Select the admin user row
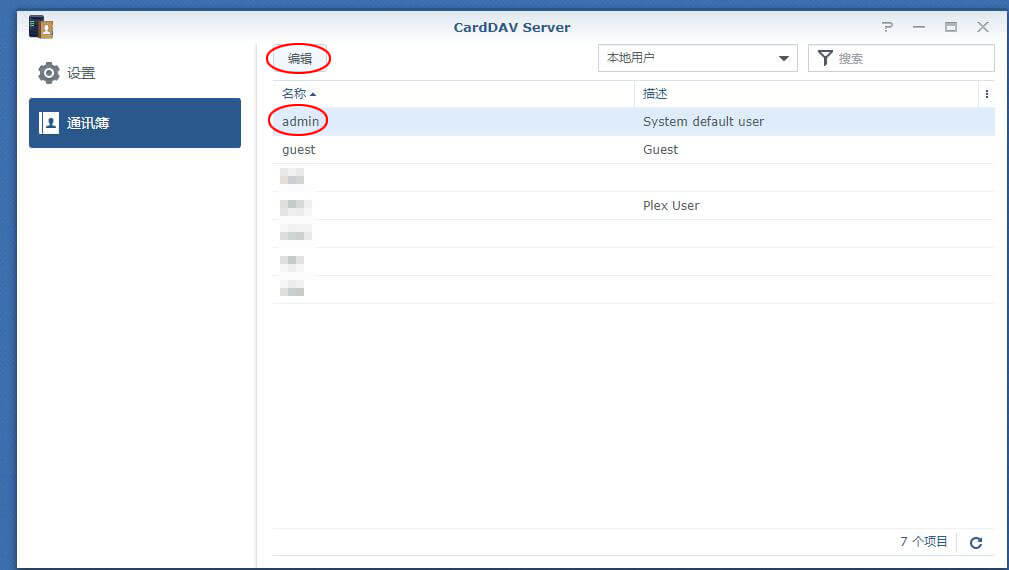Screen dimensions: 1009x570 300,121
